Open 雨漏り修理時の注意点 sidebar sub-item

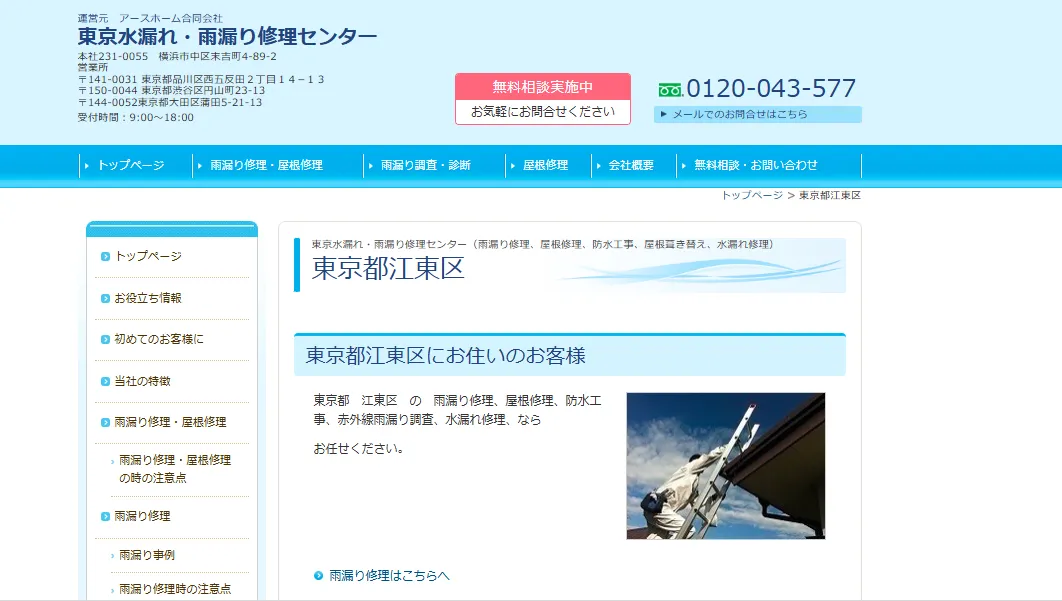pos(175,589)
